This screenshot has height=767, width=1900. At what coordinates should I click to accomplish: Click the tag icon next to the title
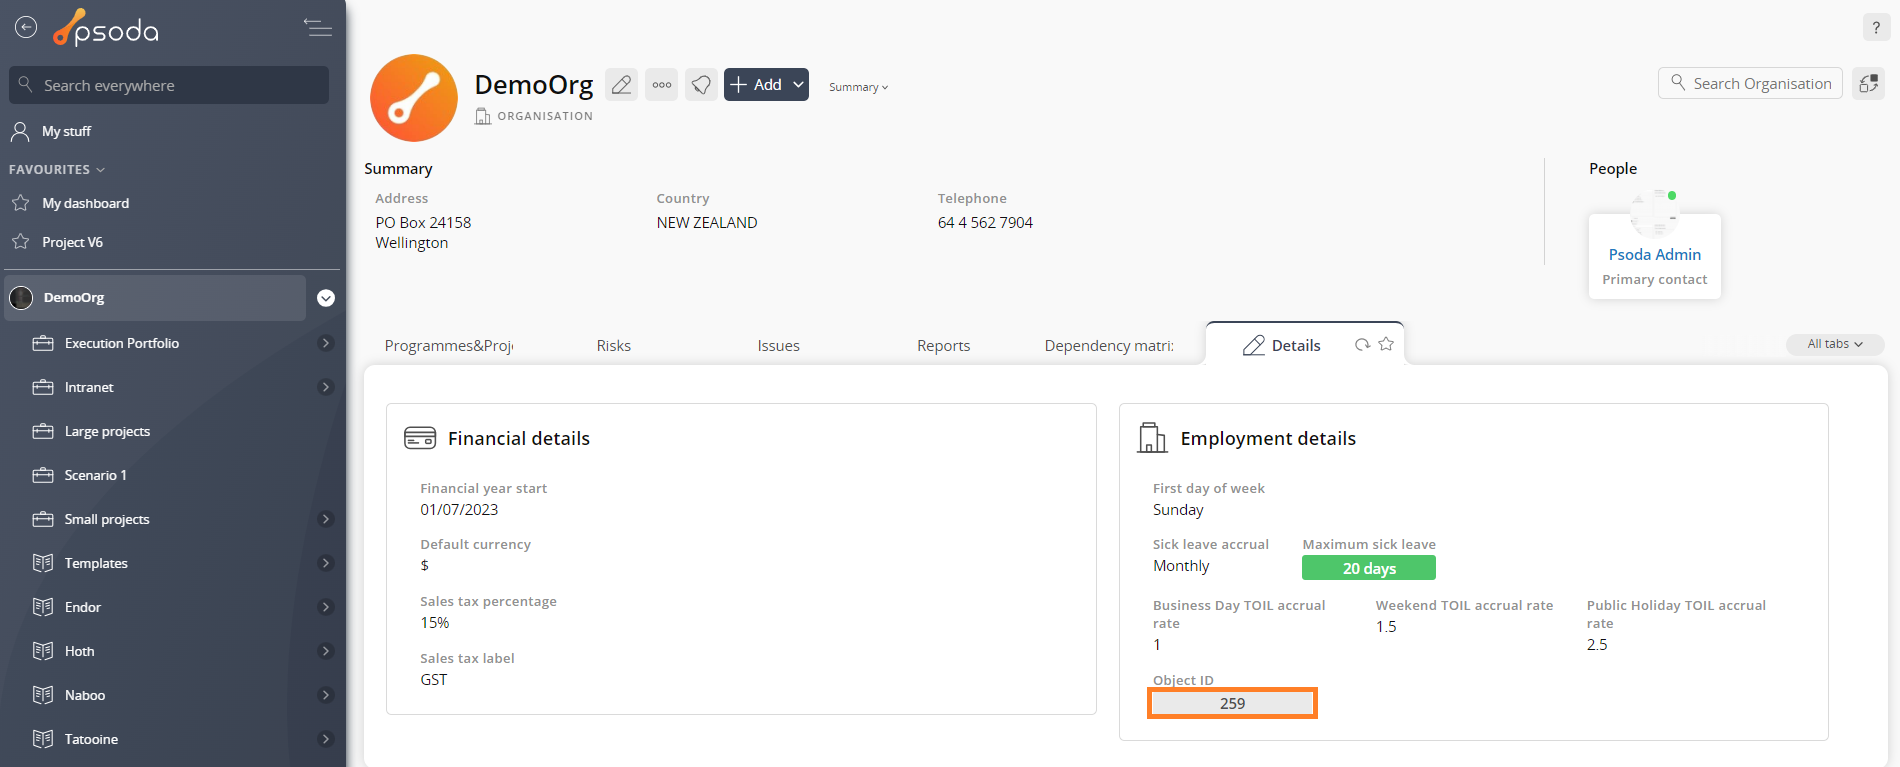[x=701, y=85]
